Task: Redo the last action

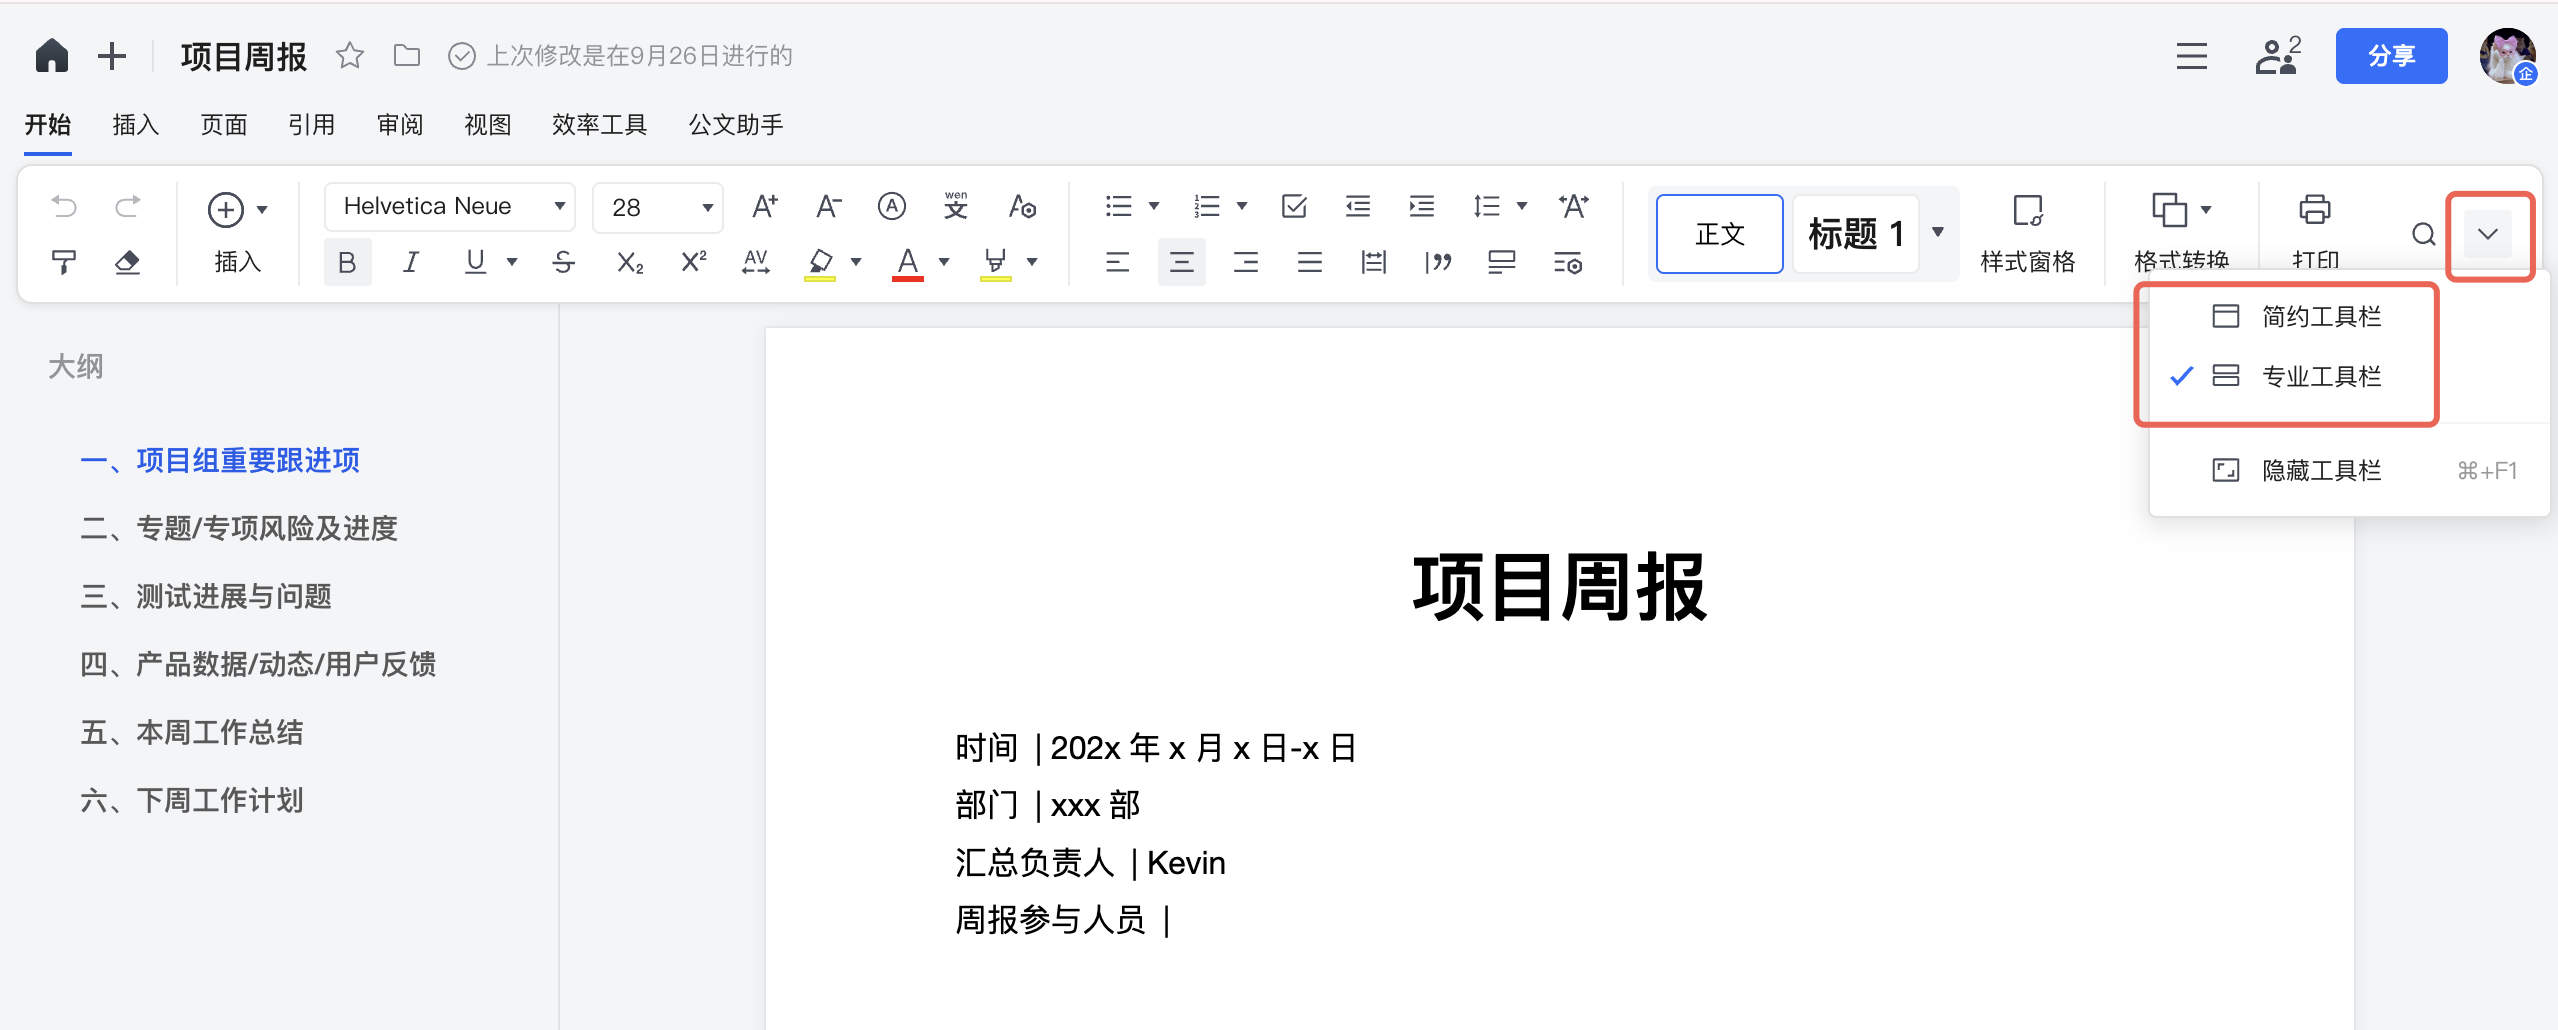Action: (128, 207)
